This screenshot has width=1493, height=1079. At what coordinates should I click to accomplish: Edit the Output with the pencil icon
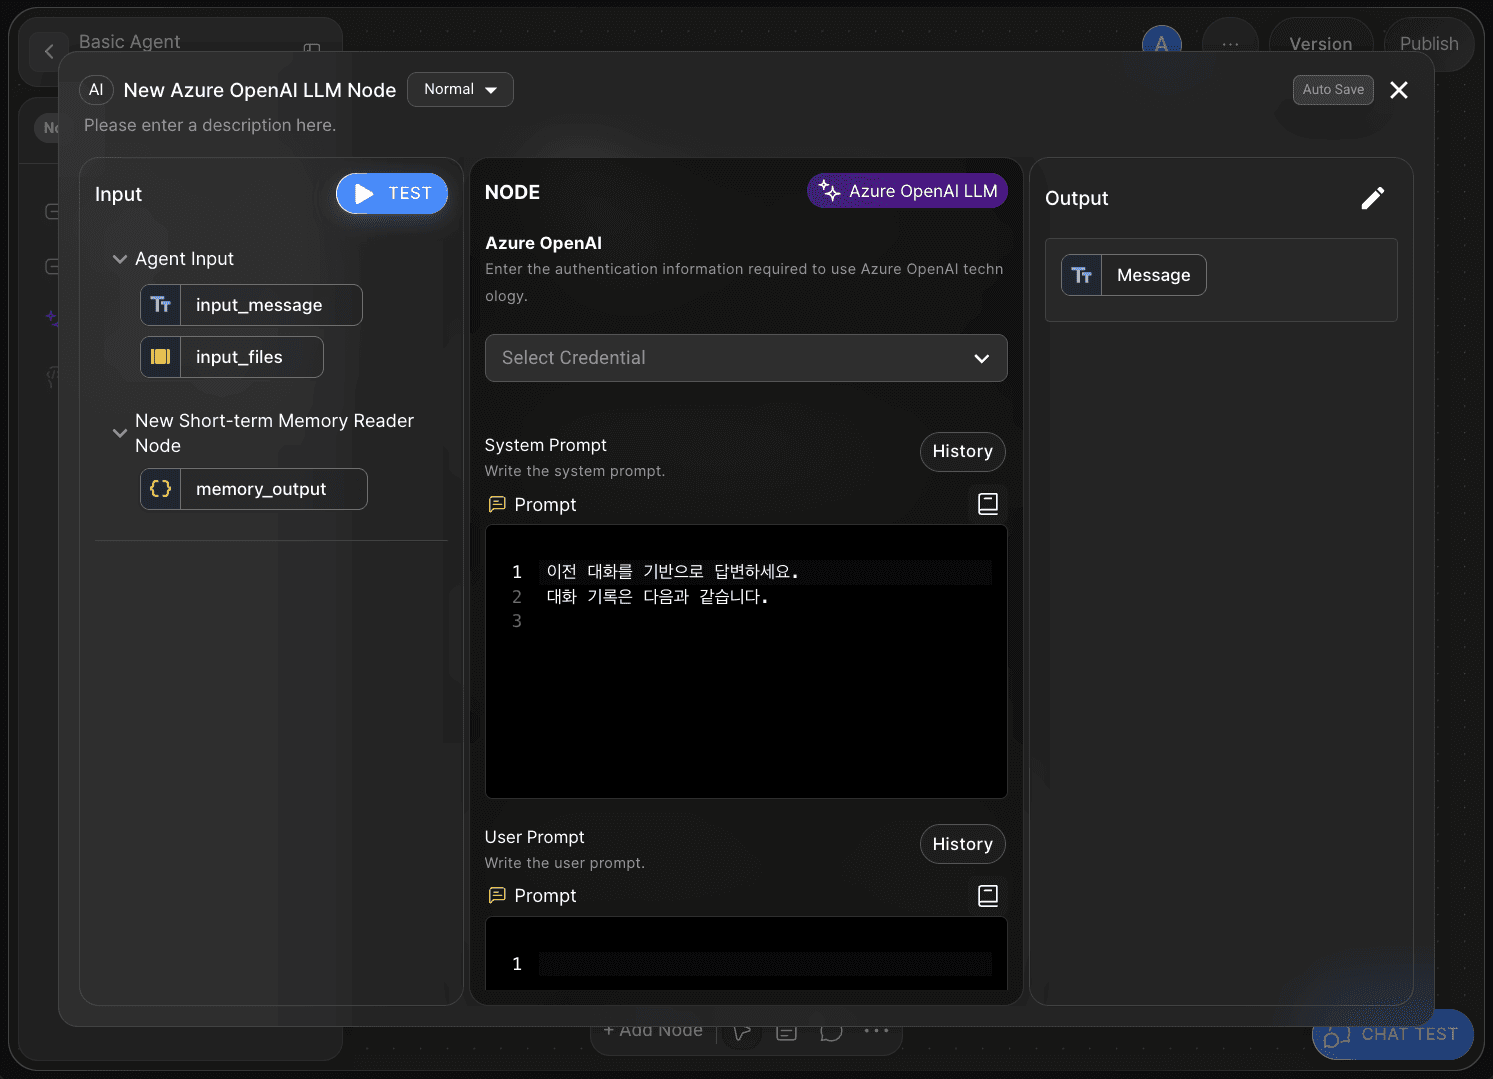point(1373,198)
